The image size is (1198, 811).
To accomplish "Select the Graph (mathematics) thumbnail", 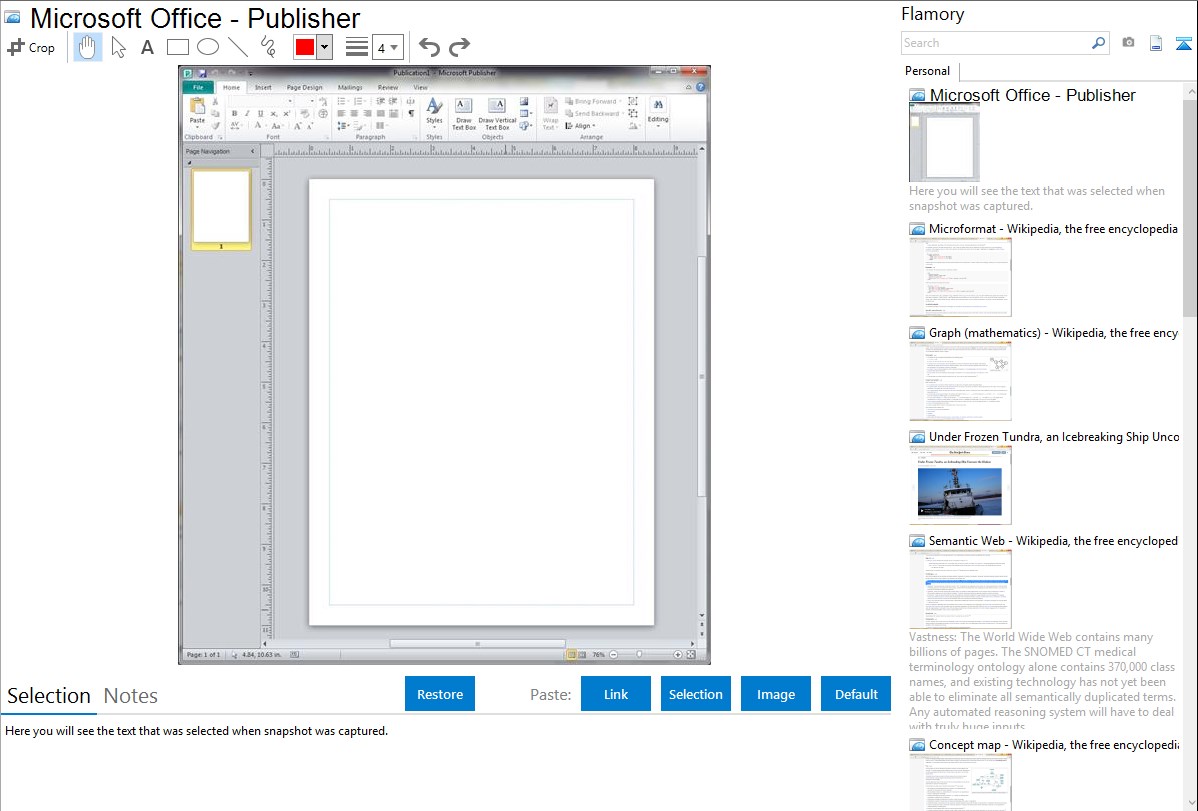I will (960, 381).
